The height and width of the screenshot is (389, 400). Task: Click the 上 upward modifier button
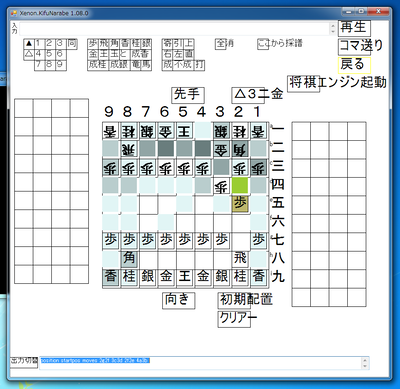pos(189,44)
